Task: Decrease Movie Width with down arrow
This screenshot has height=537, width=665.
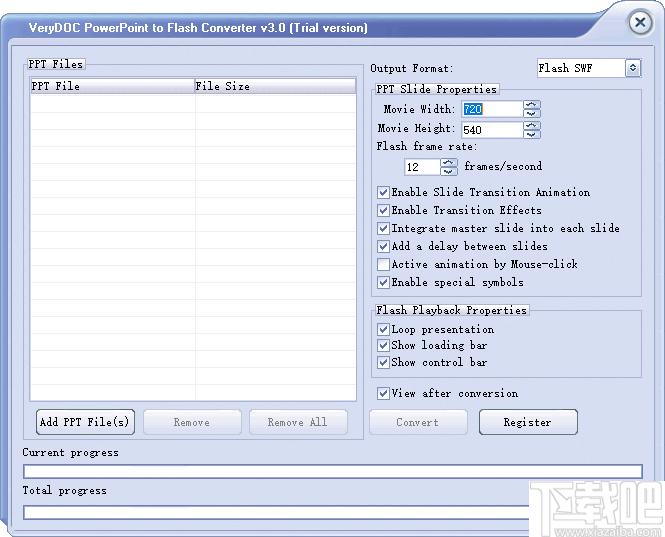Action: pos(531,113)
